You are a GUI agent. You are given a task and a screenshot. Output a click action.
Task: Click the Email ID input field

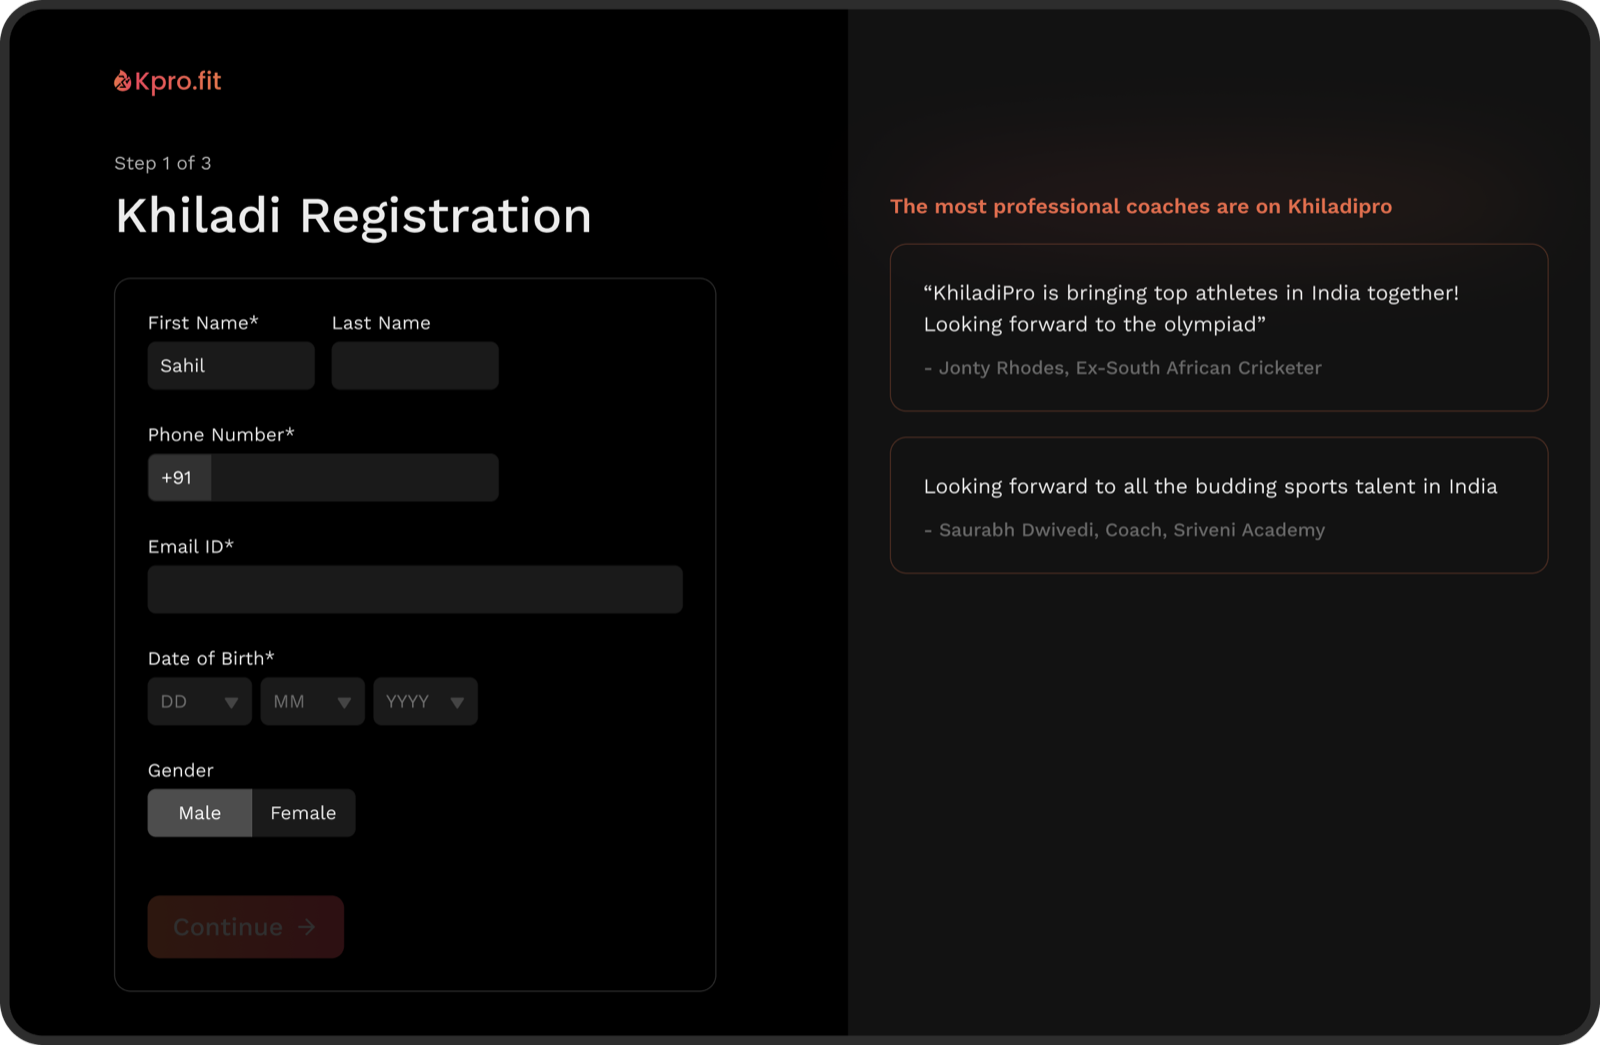415,590
